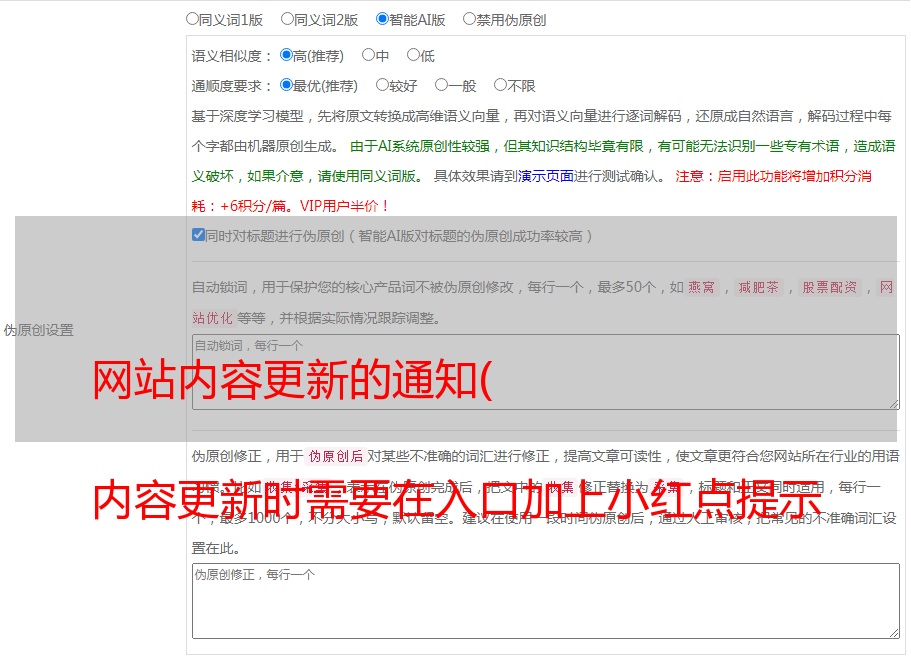Click the red VIP用户半价 notice text
Screen dimensions: 911x658
point(344,206)
